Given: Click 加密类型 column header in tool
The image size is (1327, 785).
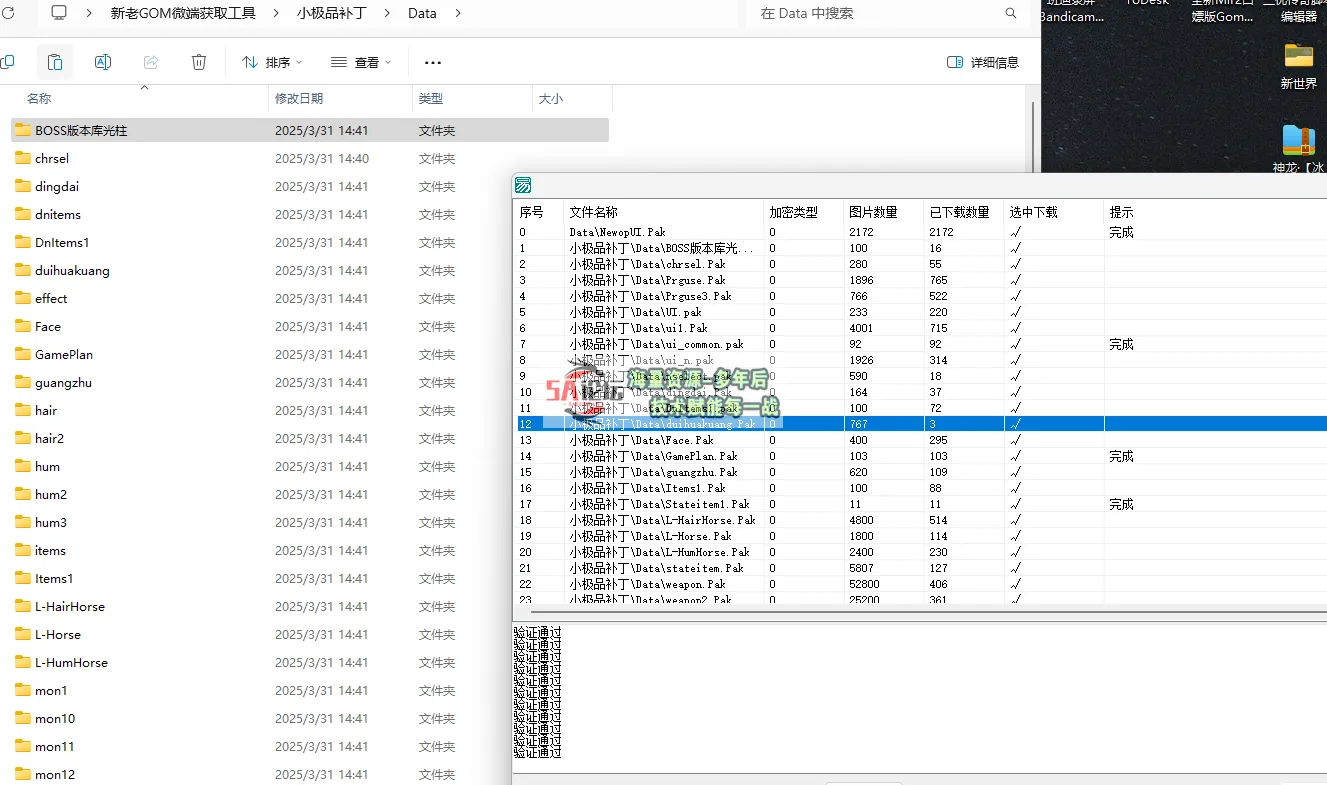Looking at the screenshot, I should 793,212.
